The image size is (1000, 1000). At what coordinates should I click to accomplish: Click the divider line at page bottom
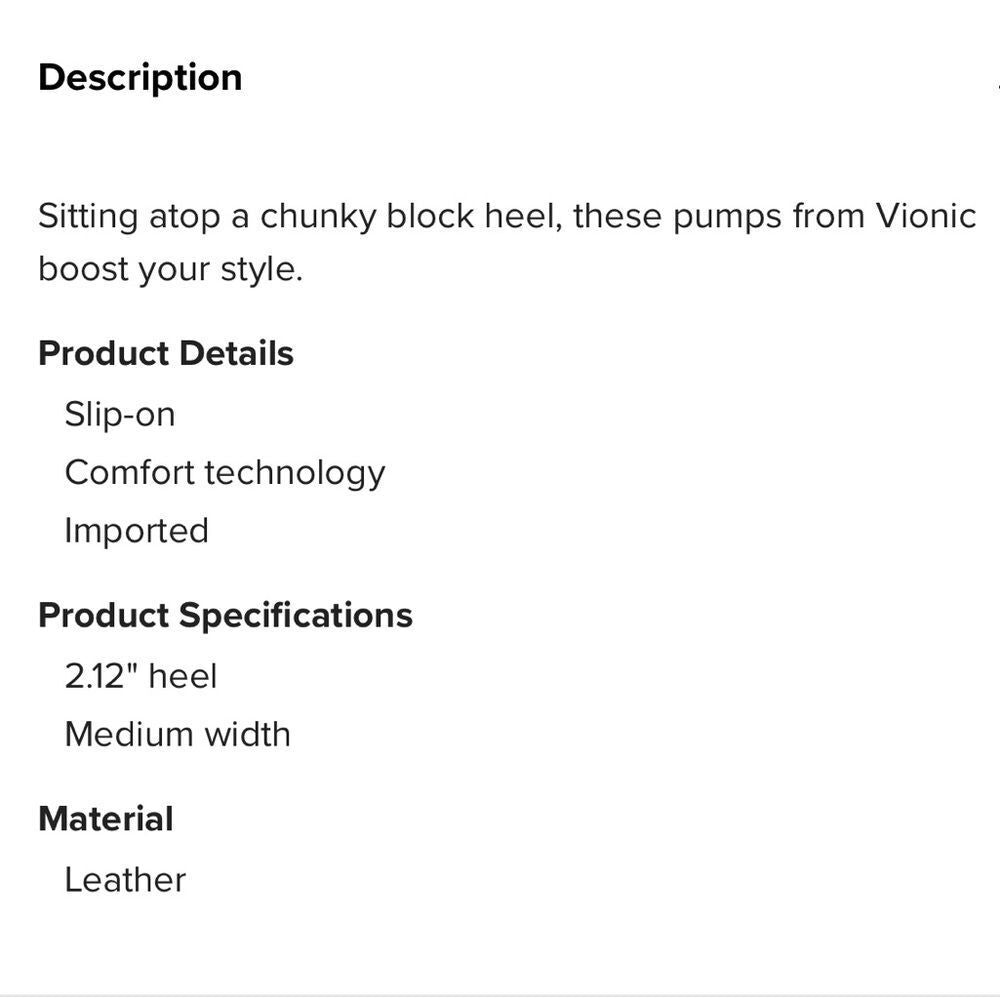click(x=500, y=996)
